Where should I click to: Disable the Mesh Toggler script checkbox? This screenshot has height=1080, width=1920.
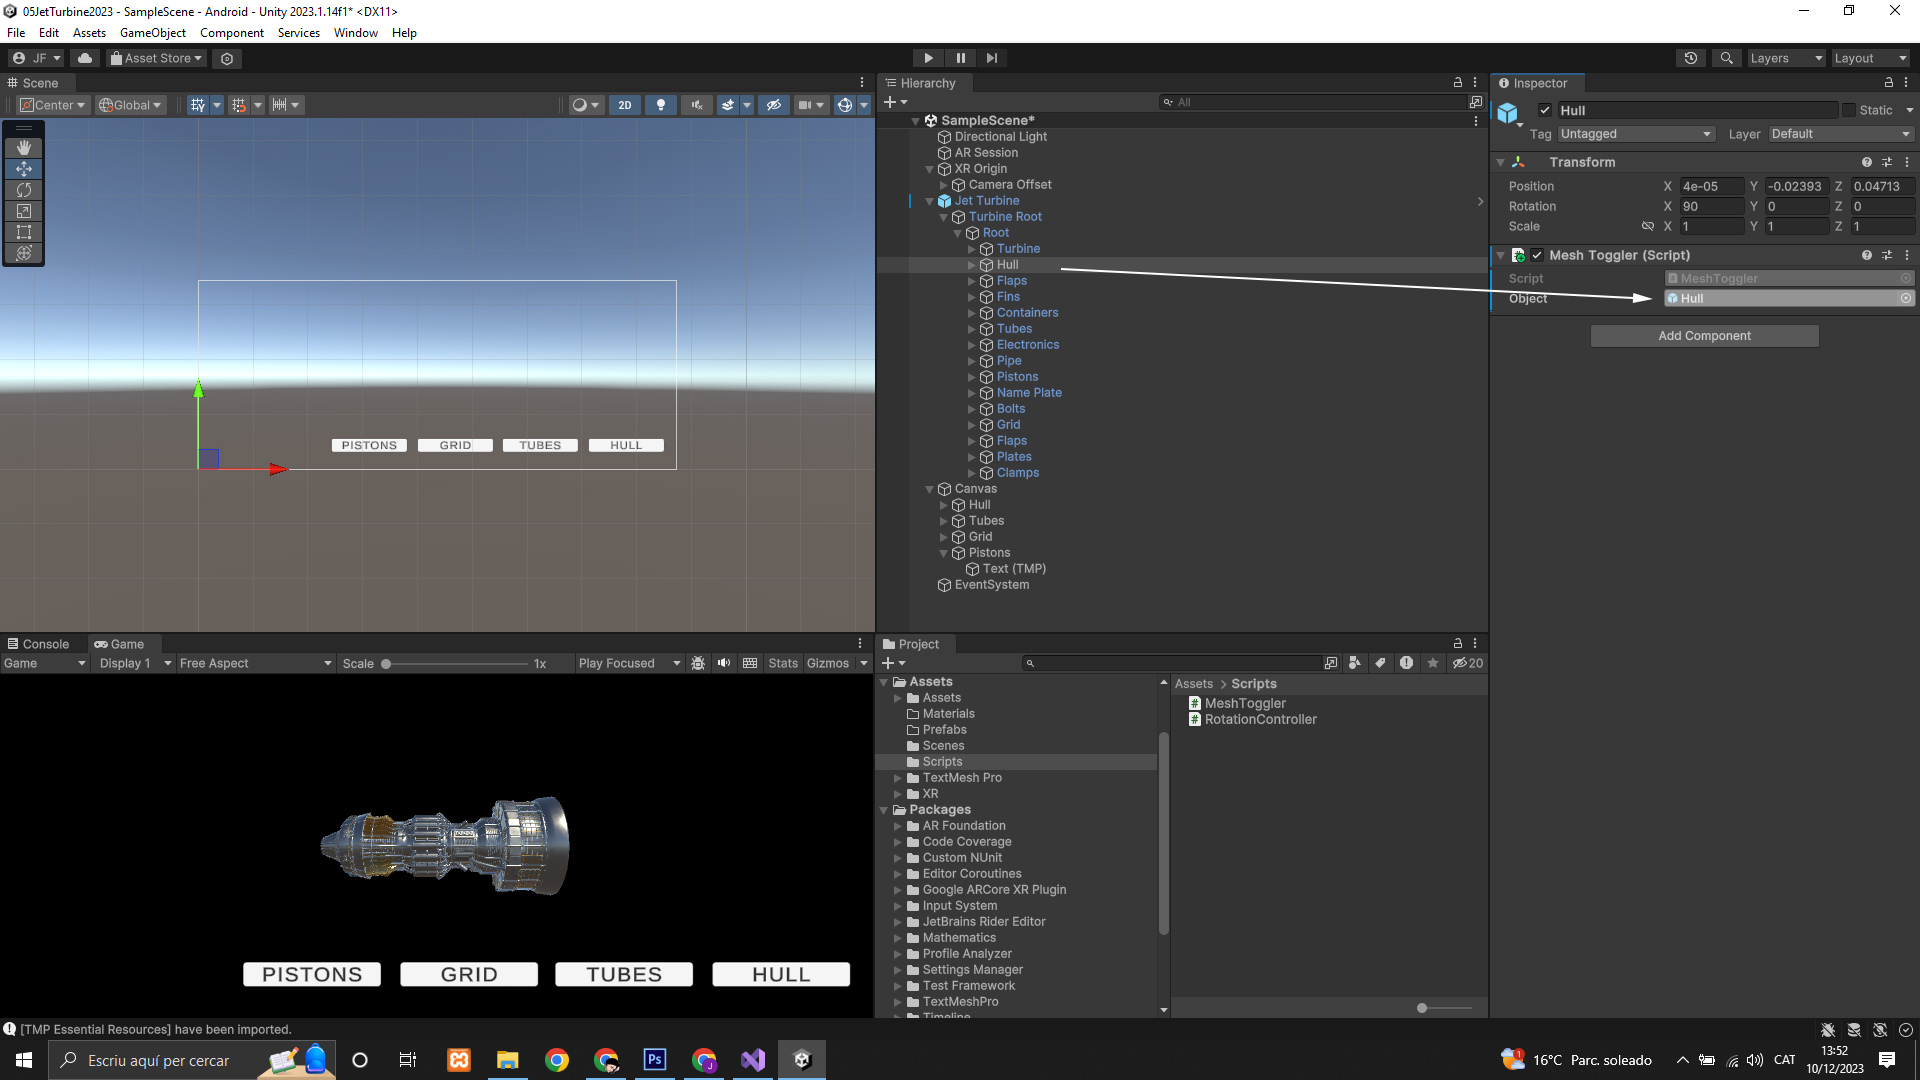click(x=1537, y=256)
